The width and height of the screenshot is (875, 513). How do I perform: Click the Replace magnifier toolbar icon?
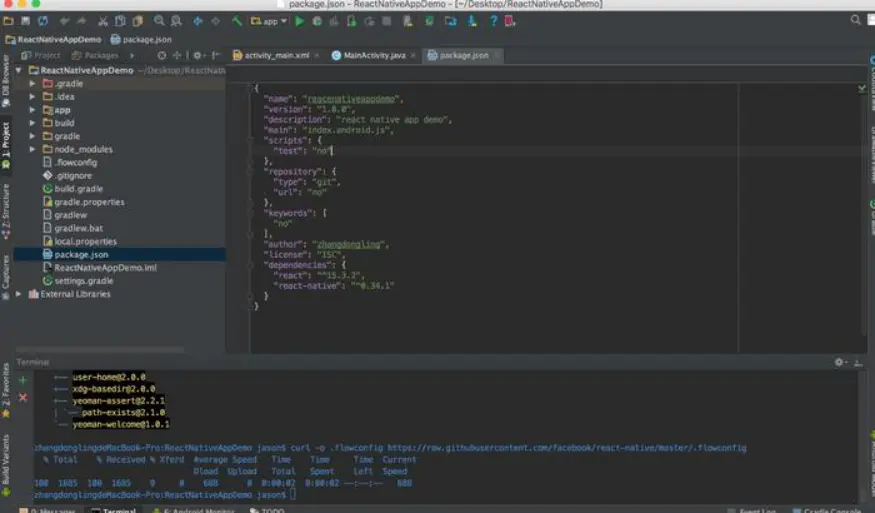coord(176,21)
